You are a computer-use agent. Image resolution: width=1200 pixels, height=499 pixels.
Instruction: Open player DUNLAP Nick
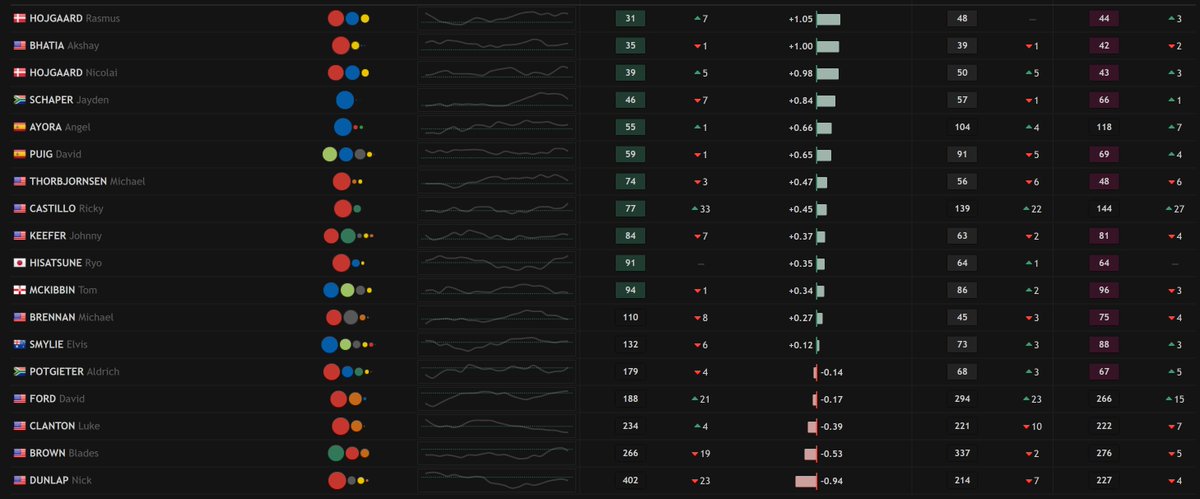pyautogui.click(x=61, y=480)
